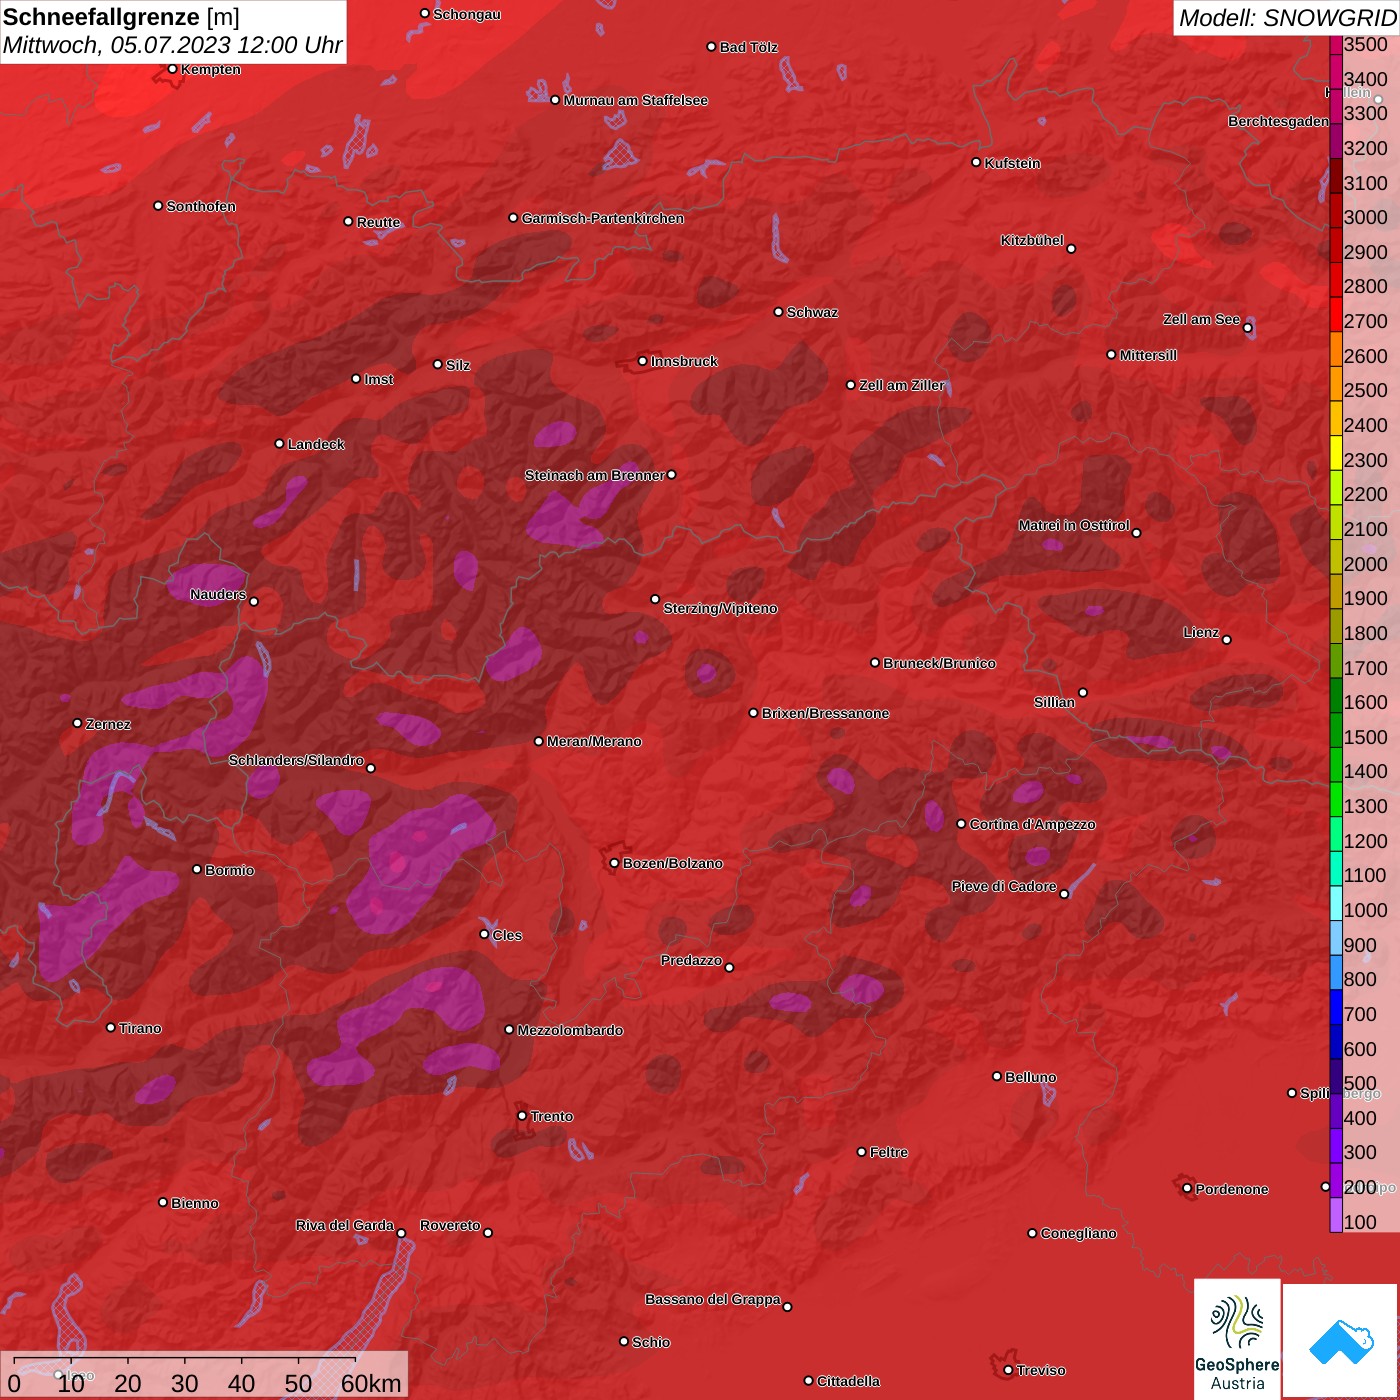The height and width of the screenshot is (1400, 1400).
Task: Click the 'Imst' label
Action: pyautogui.click(x=379, y=379)
